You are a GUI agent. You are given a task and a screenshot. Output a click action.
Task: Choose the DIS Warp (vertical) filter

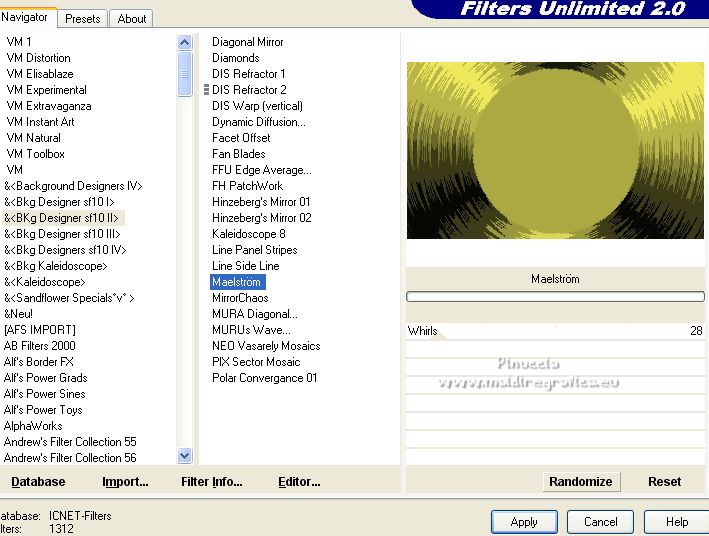click(257, 106)
